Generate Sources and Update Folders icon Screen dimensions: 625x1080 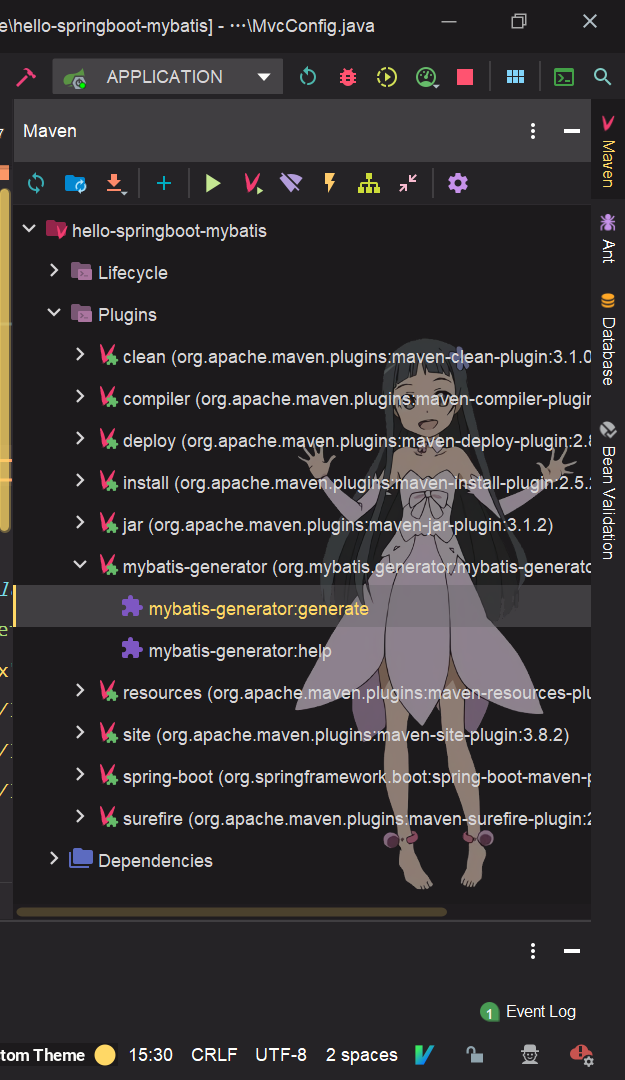pos(75,183)
